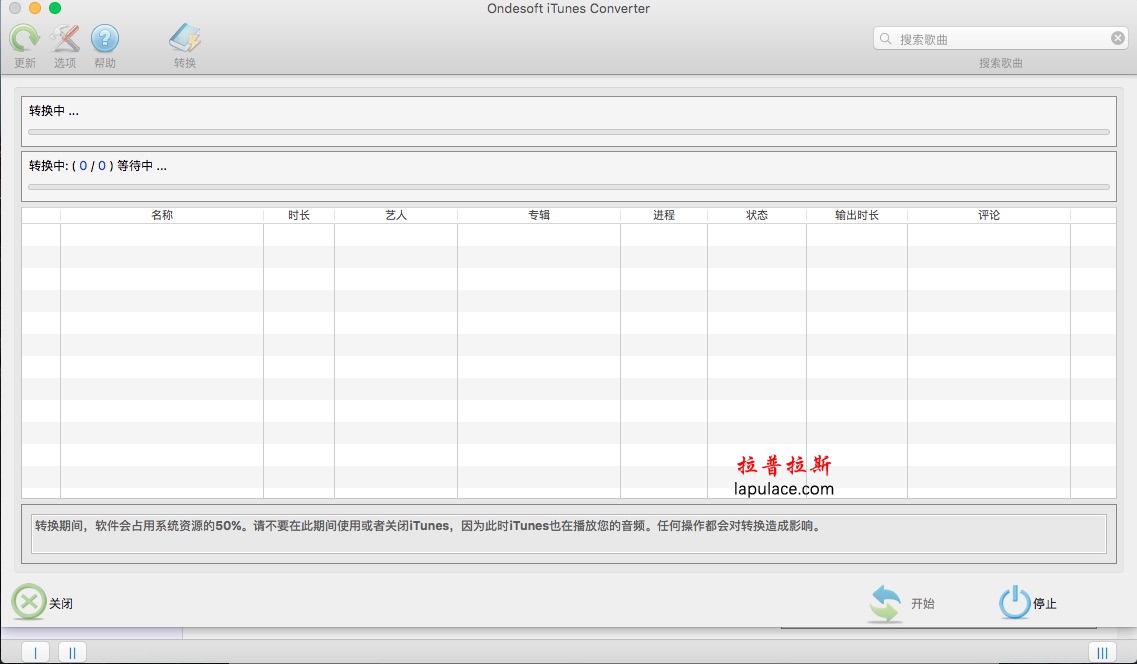This screenshot has width=1137, height=664.
Task: Click the 转换中 overall progress bar
Action: coord(568,132)
